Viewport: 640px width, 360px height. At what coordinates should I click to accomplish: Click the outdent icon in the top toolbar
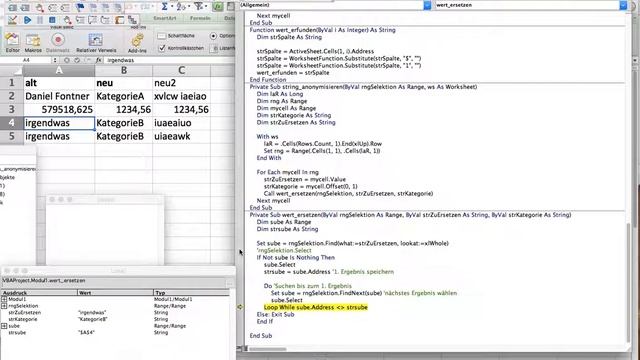tap(25, 7)
